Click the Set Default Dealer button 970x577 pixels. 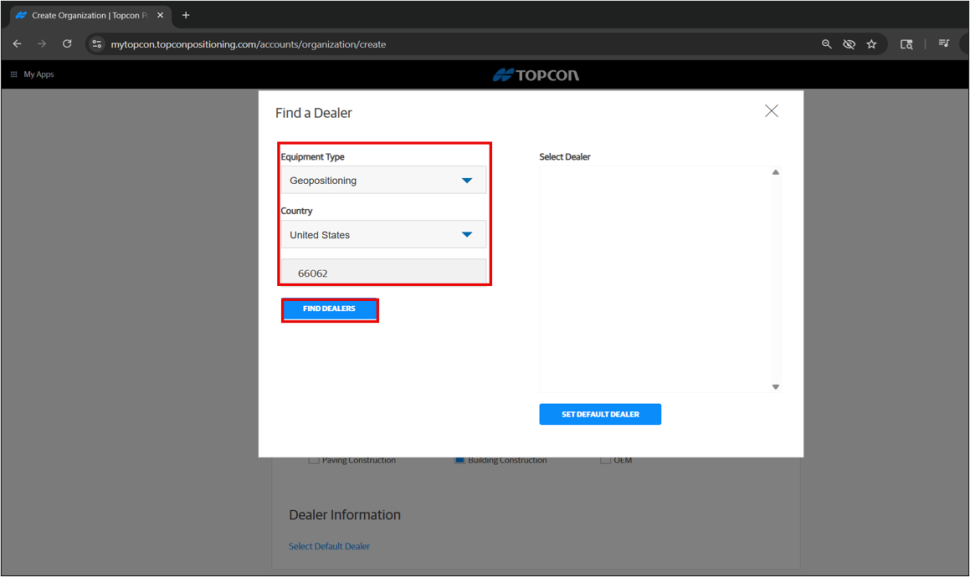coord(600,414)
